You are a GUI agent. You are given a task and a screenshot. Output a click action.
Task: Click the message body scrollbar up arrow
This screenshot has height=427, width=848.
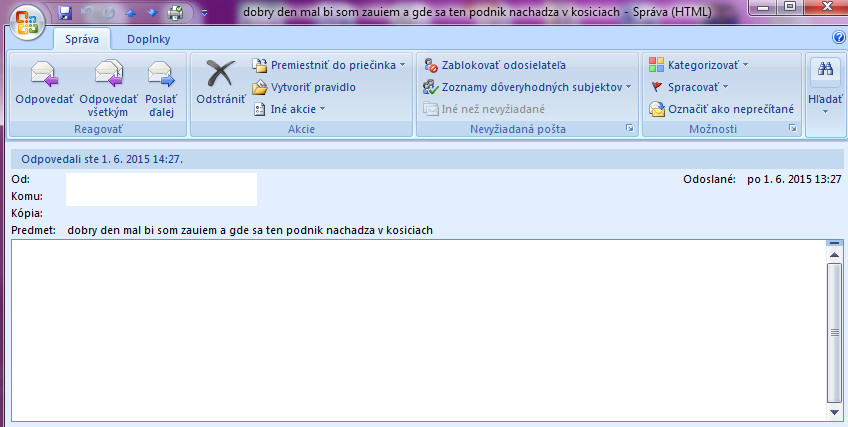(x=834, y=255)
